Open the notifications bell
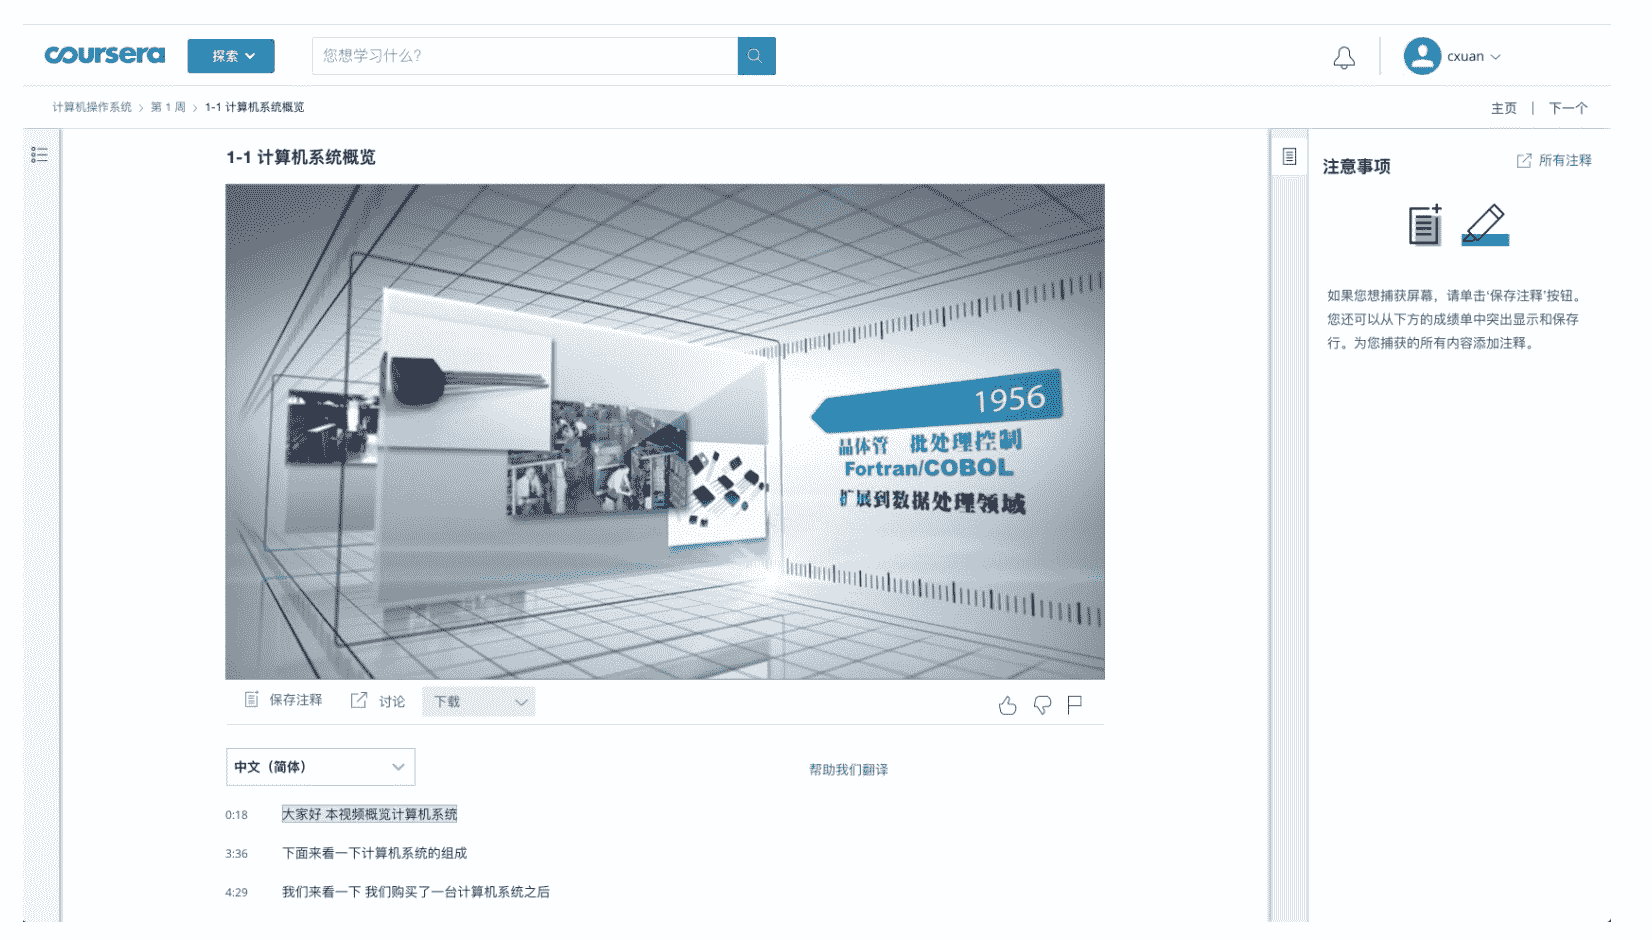 [x=1343, y=58]
